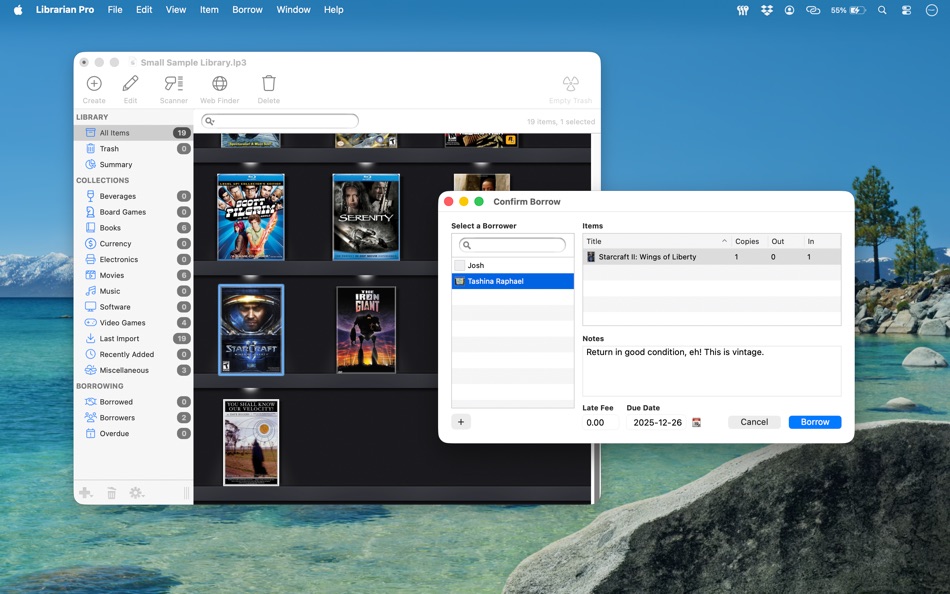Click the gear actions icon at bottom sidebar

(136, 492)
